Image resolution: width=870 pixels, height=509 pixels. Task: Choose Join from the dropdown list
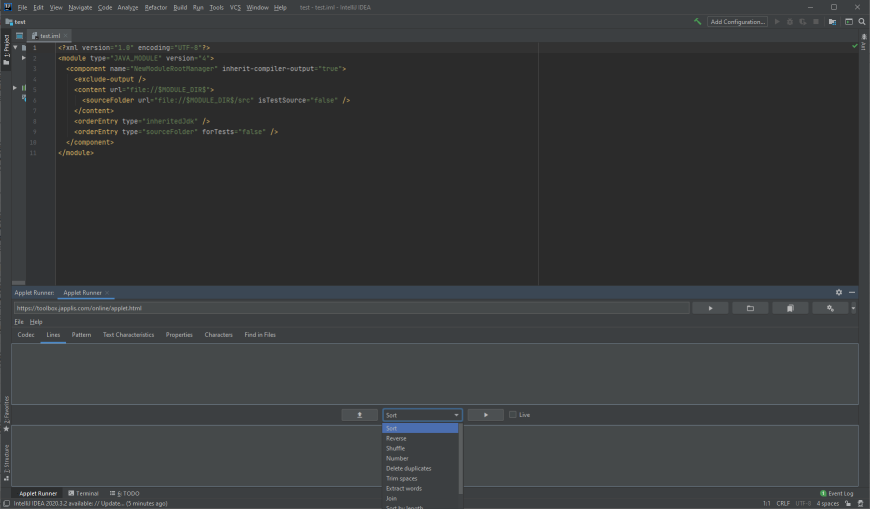pos(420,498)
